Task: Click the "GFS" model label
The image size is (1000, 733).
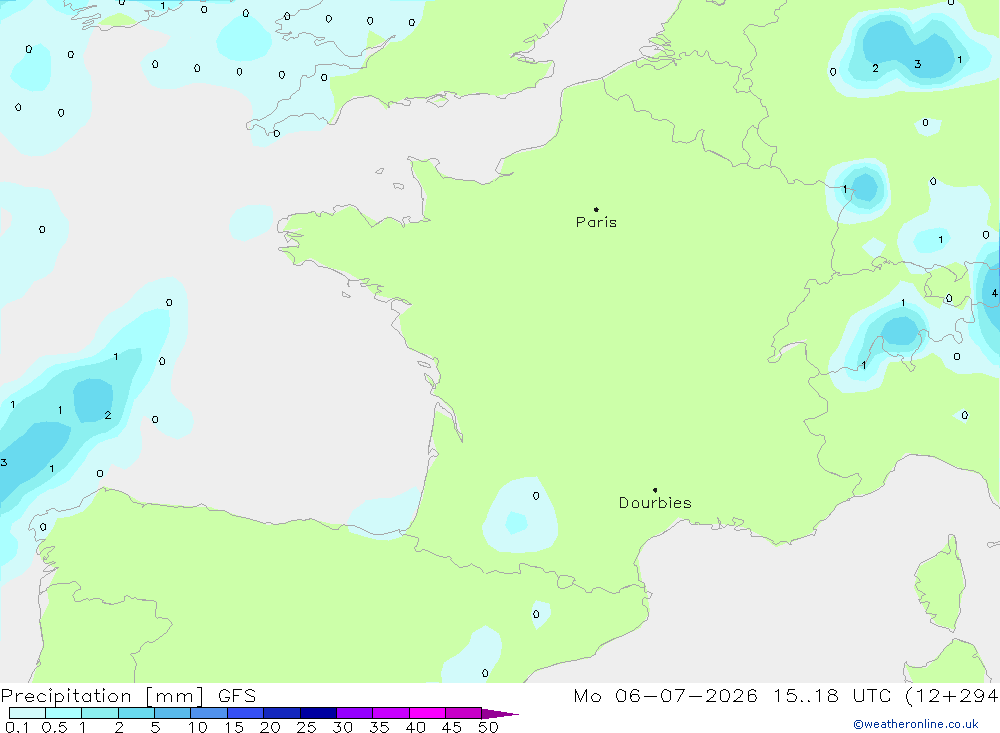Action: point(237,696)
